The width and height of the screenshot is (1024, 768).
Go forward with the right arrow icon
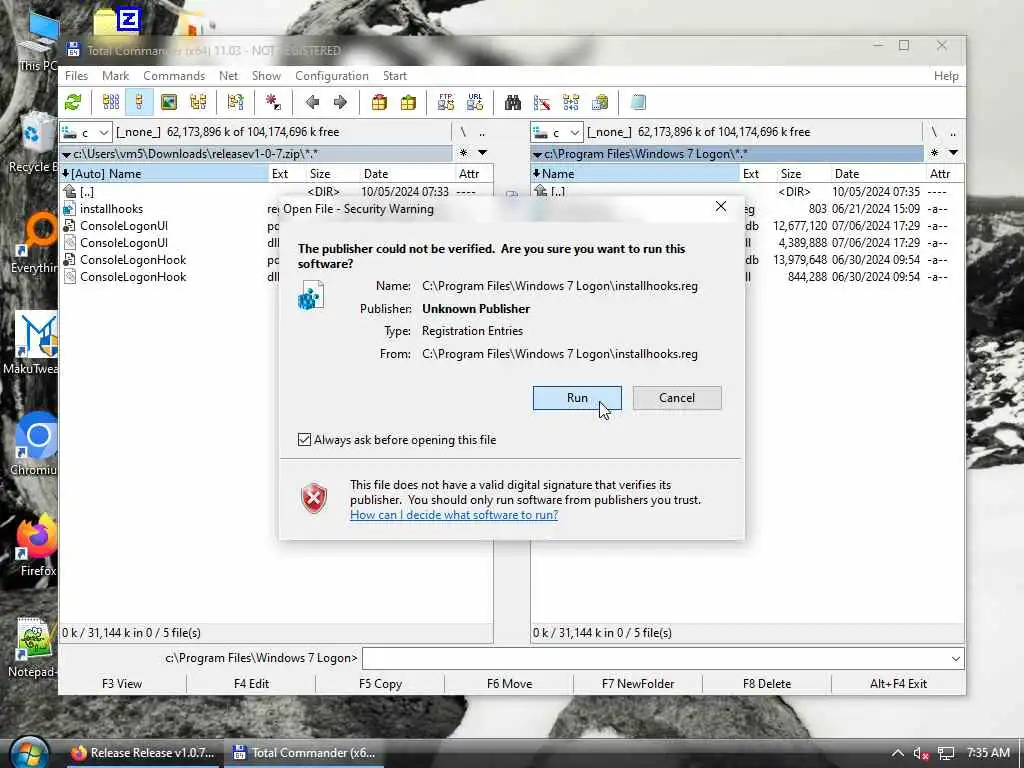pyautogui.click(x=340, y=102)
